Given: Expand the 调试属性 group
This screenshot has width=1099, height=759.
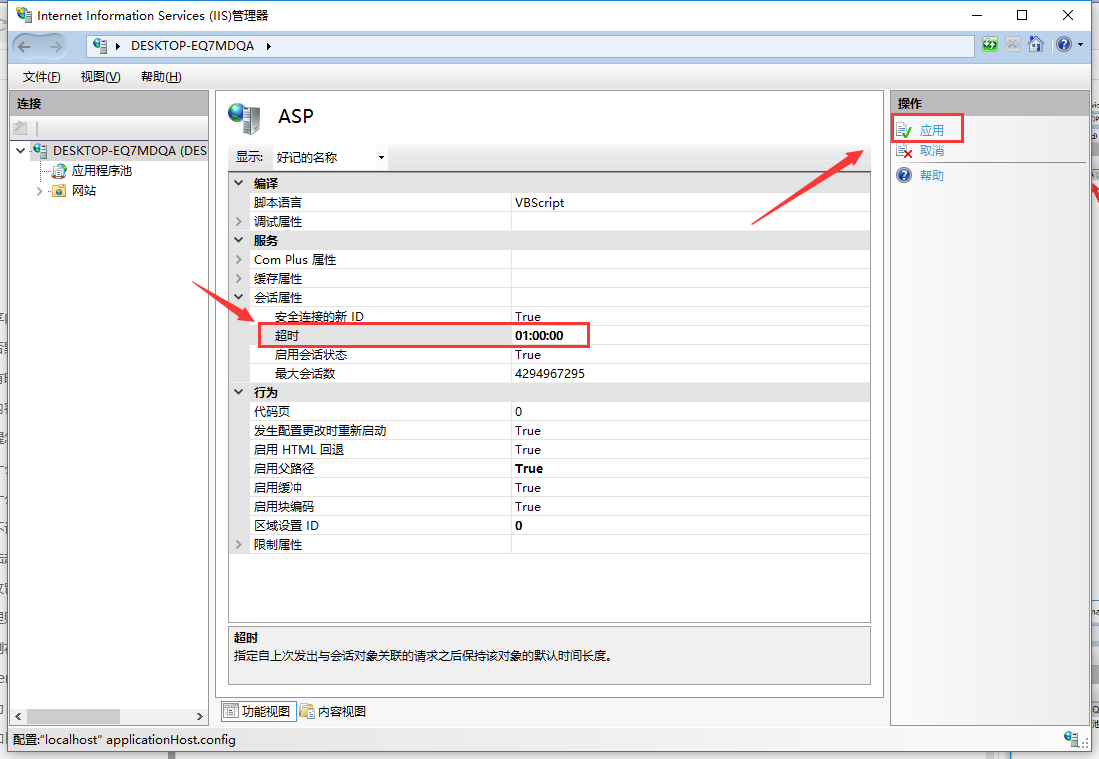Looking at the screenshot, I should tap(239, 222).
